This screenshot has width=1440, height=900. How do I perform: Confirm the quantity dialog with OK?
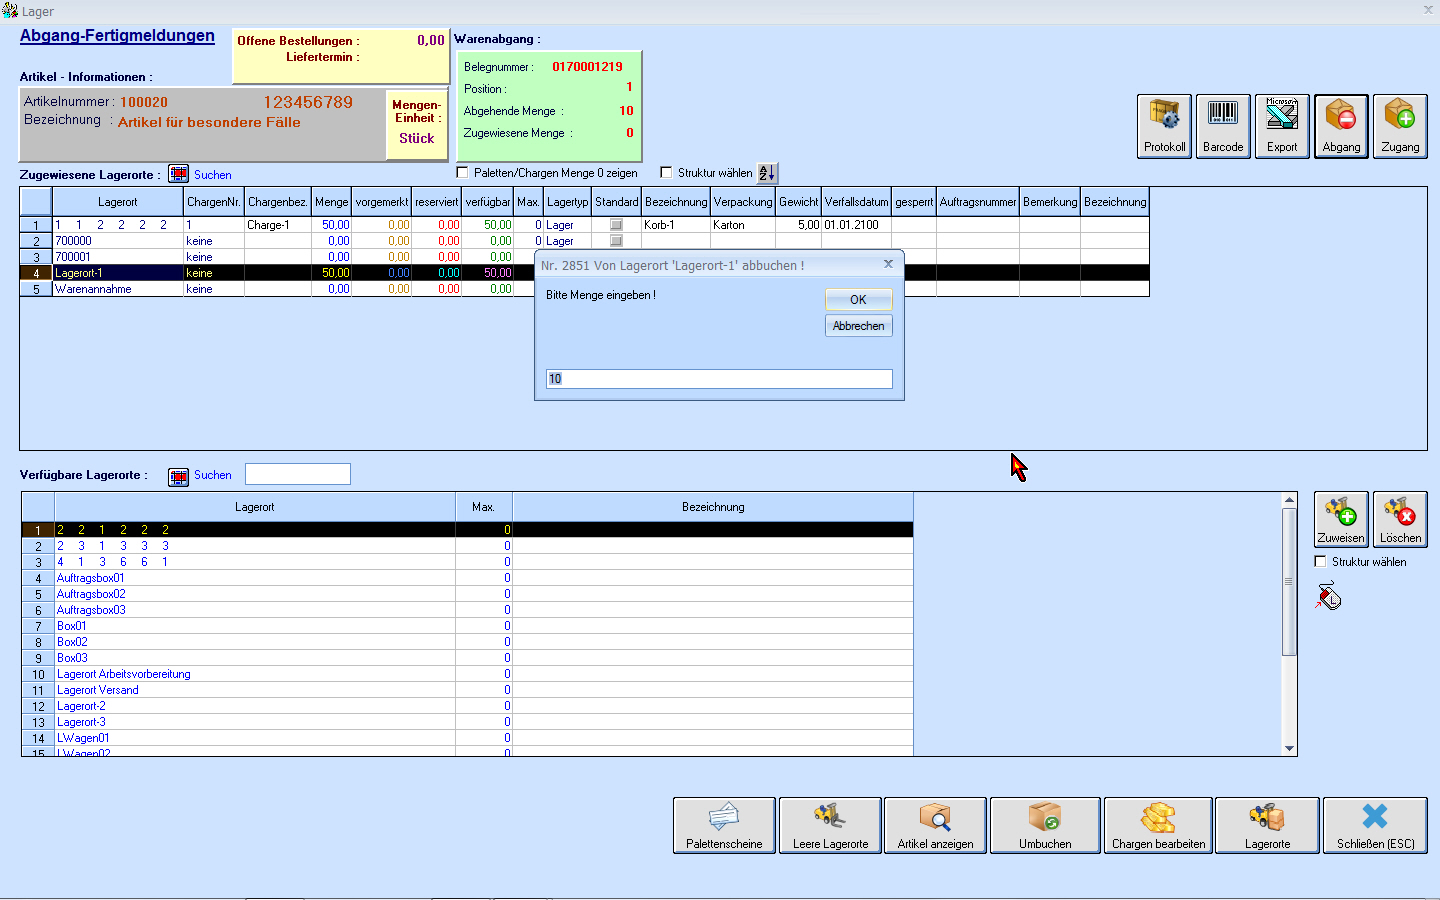[x=858, y=300]
